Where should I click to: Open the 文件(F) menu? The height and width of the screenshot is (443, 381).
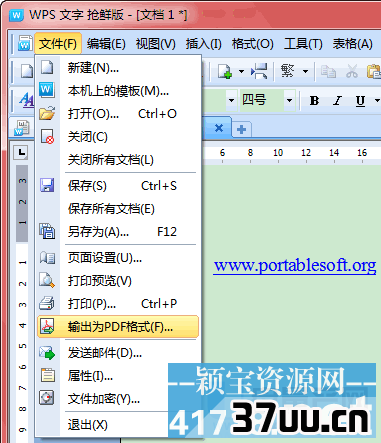[58, 44]
